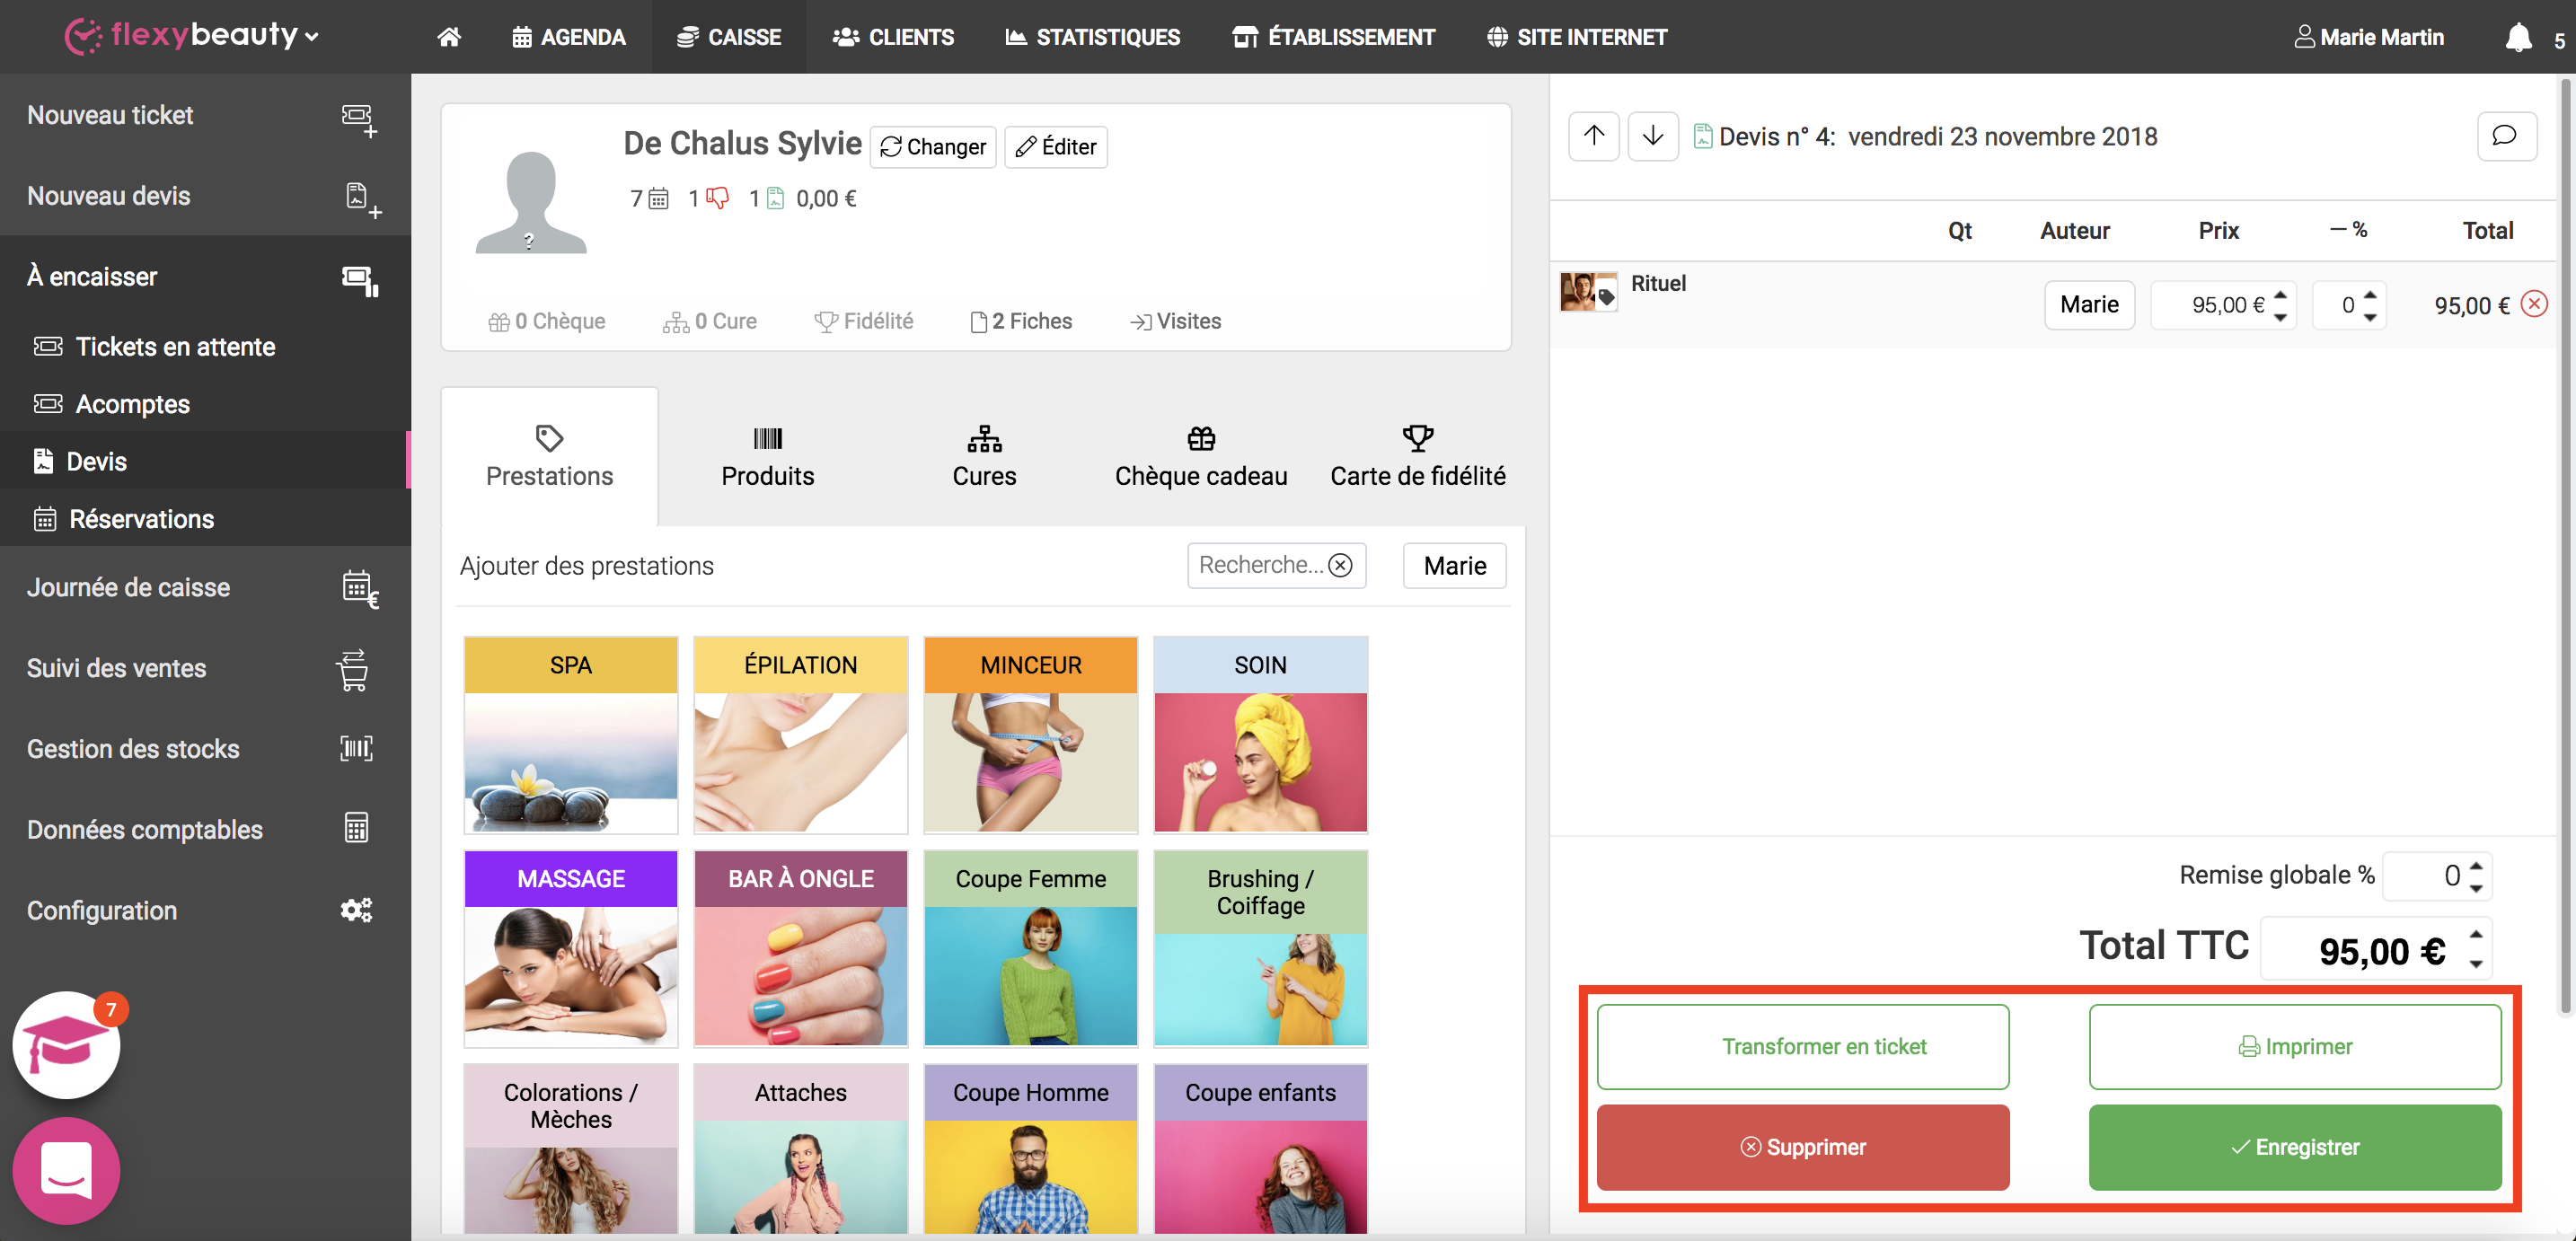
Task: Click Transformer en ticket button
Action: pos(1803,1046)
